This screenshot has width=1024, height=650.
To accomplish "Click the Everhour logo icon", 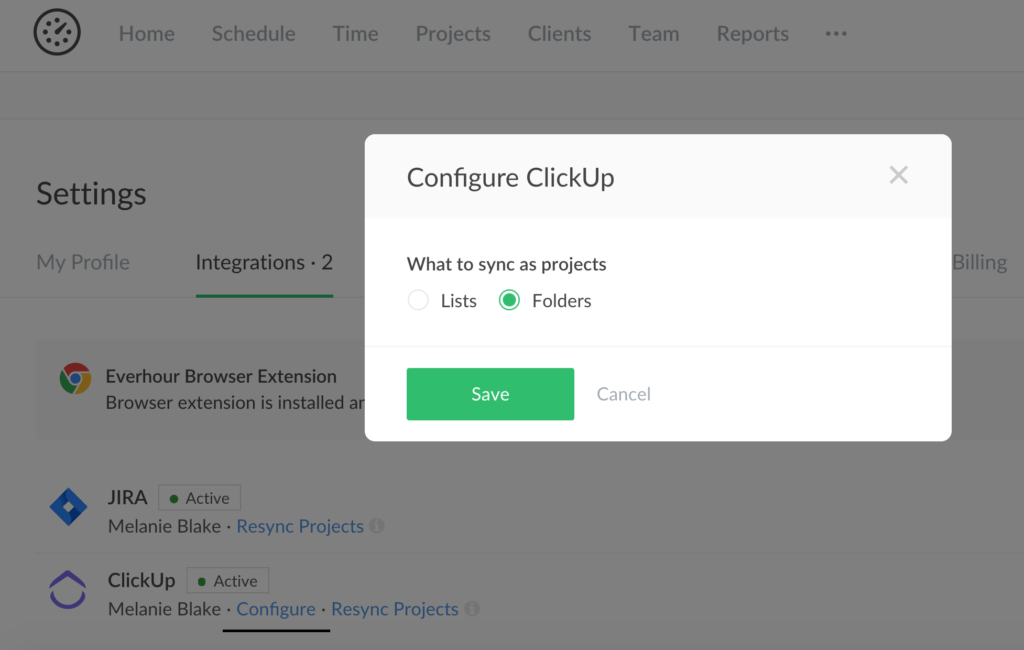I will [x=57, y=32].
